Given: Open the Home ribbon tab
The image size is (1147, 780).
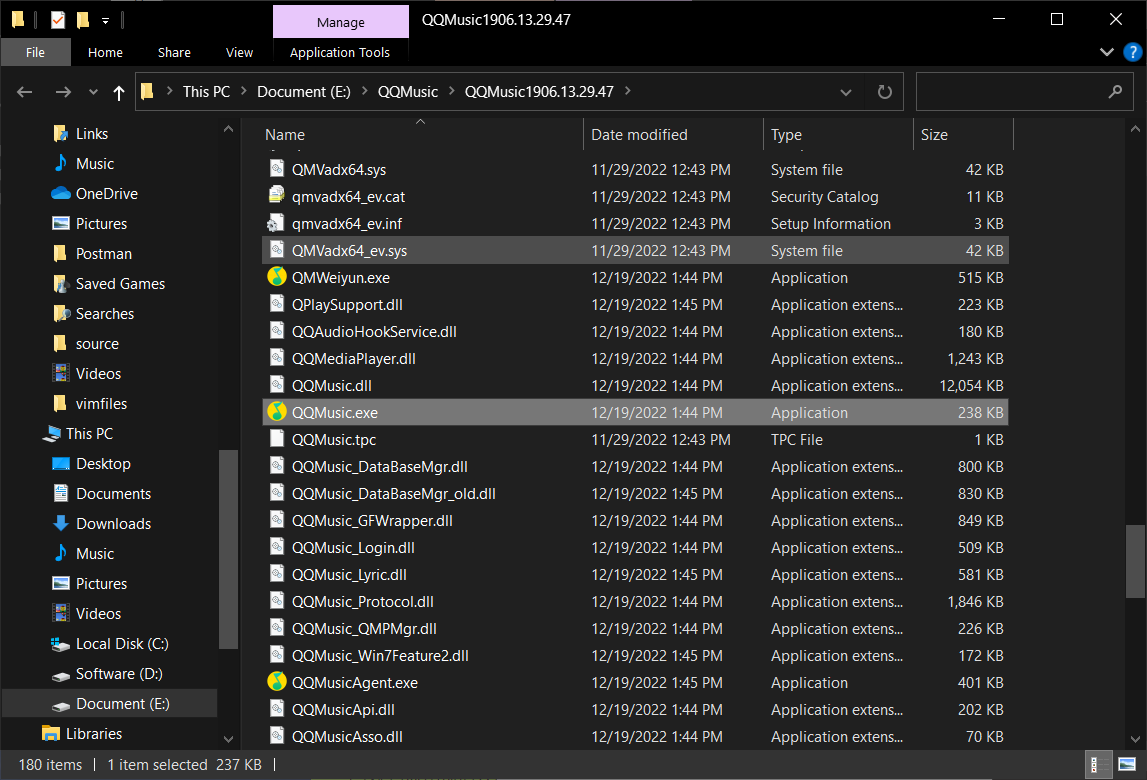Looking at the screenshot, I should (105, 52).
